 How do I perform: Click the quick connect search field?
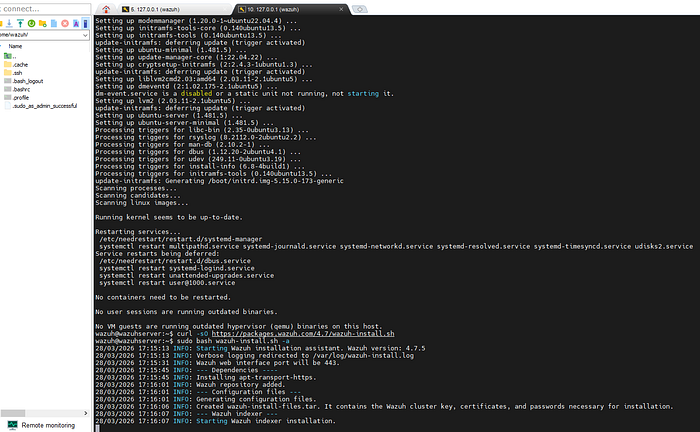click(x=45, y=9)
